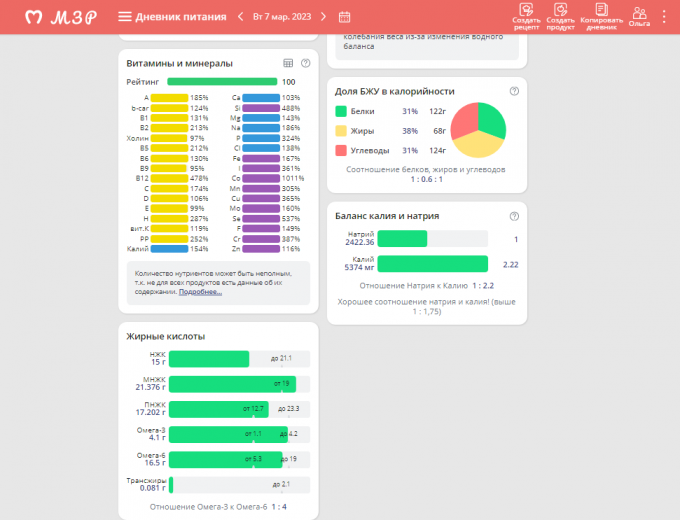Open the calendar date picker icon
This screenshot has height=520, width=680.
[x=345, y=17]
